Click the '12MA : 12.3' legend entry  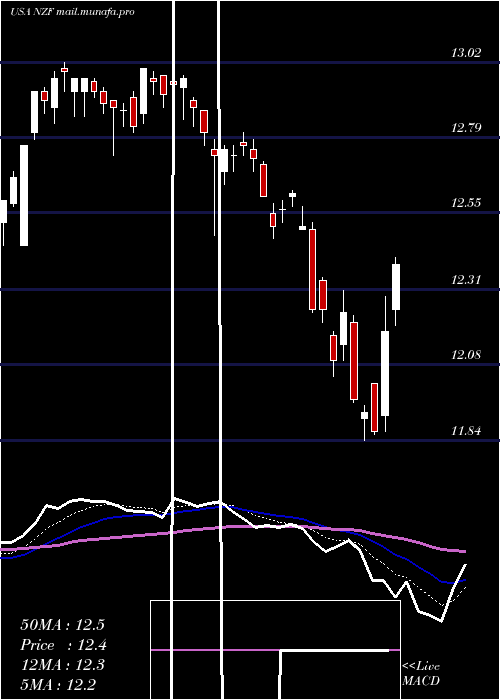62,665
